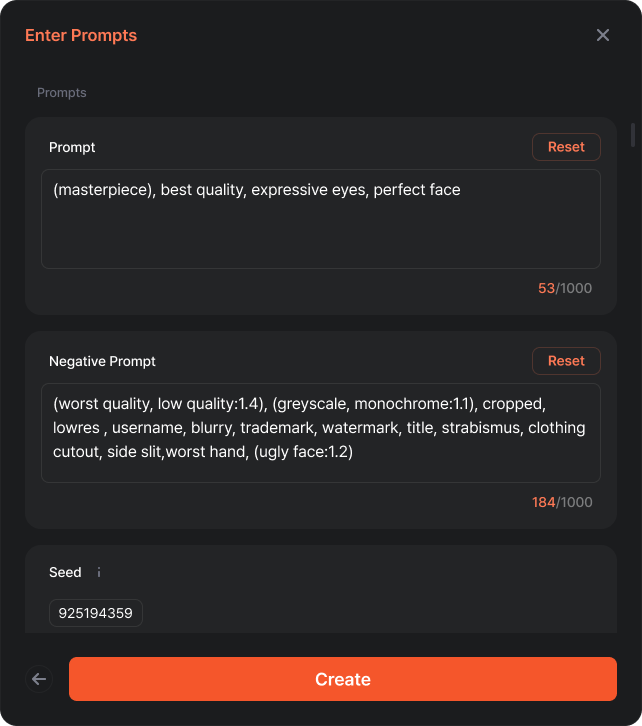The image size is (642, 726).
Task: Click the 184/1000 character counter
Action: pos(562,502)
